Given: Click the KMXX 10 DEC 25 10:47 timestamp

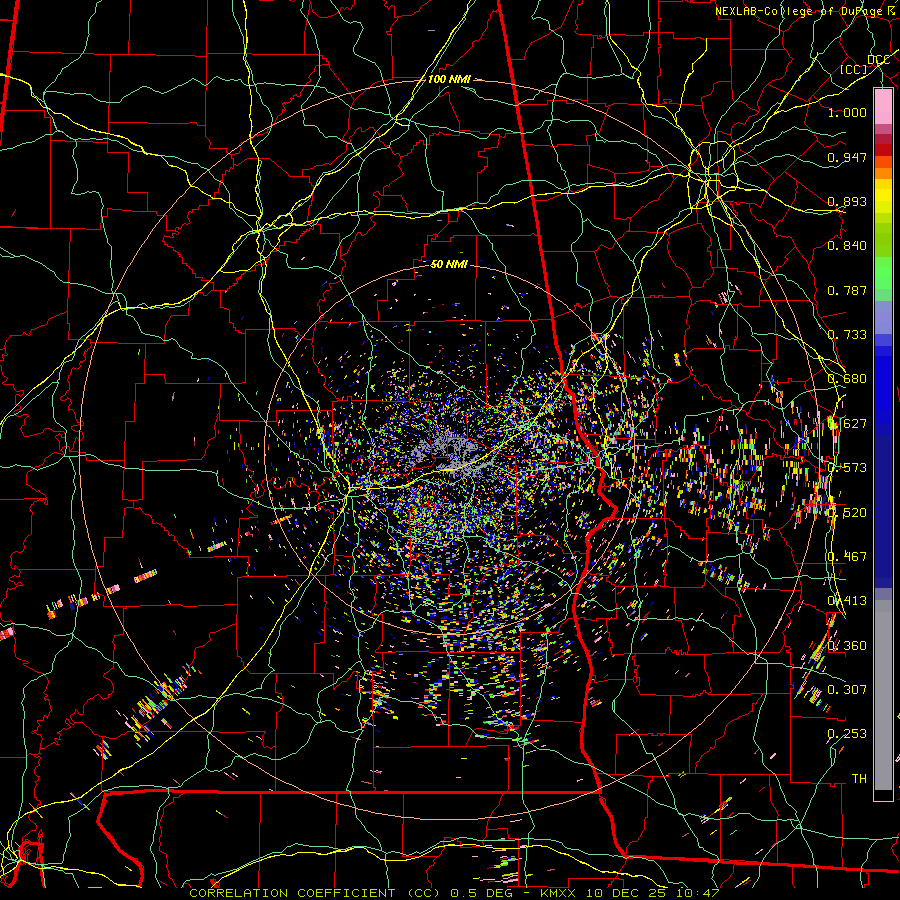Looking at the screenshot, I should [629, 893].
